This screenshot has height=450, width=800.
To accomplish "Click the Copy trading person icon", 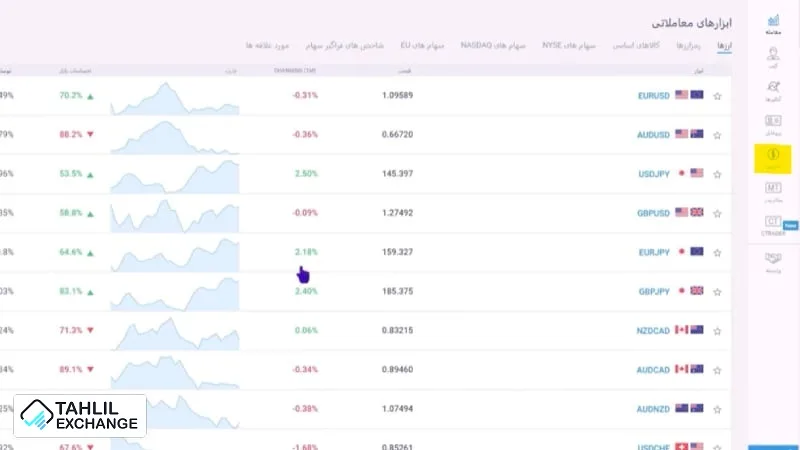I will [x=772, y=58].
